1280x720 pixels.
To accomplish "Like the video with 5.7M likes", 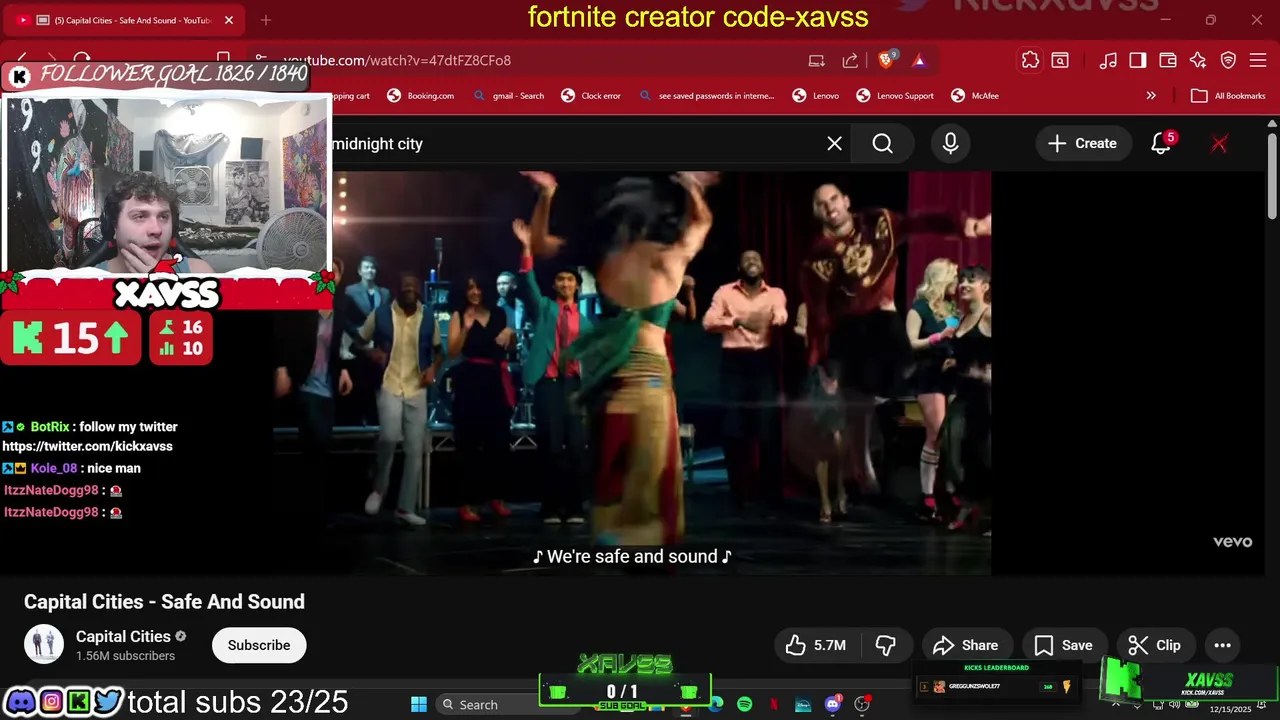I will [817, 645].
